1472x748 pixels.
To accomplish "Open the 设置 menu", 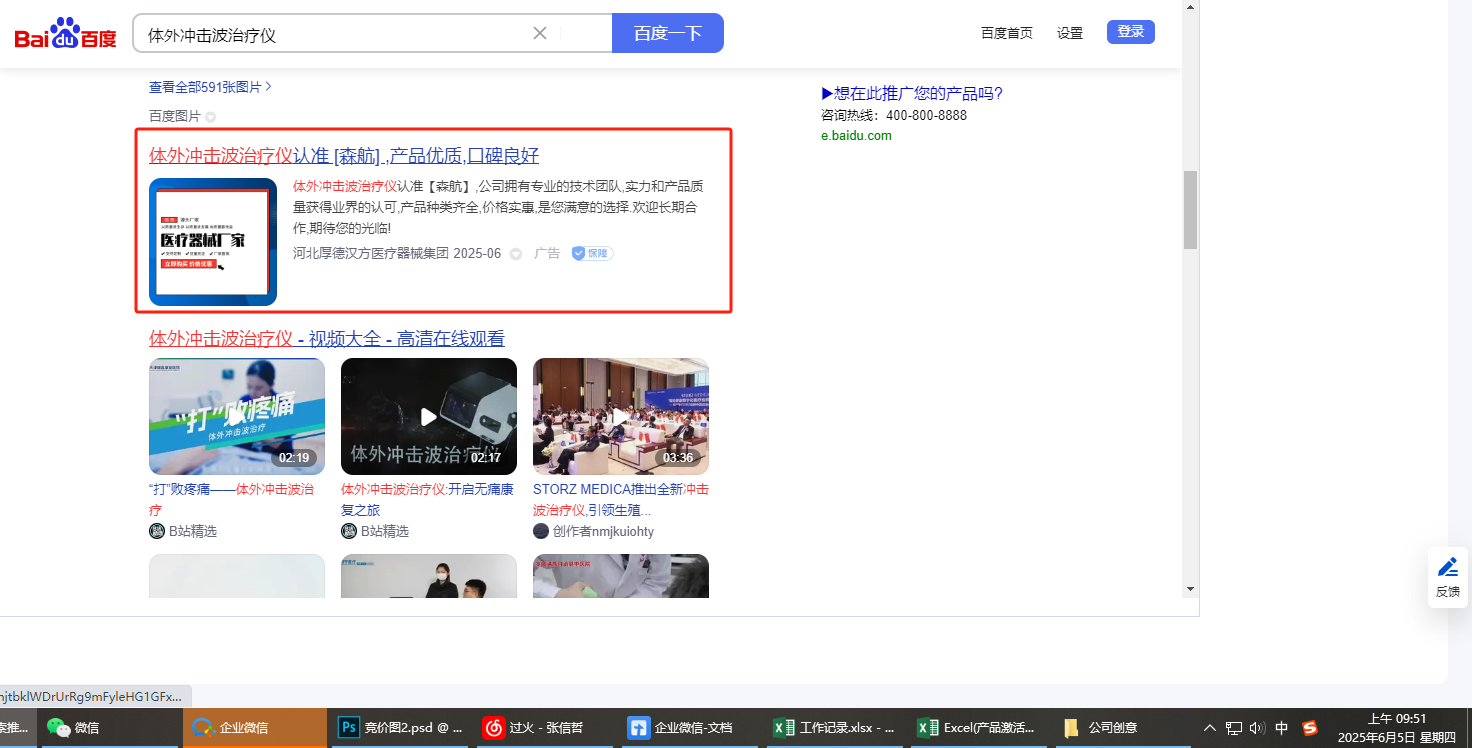I will [1070, 33].
